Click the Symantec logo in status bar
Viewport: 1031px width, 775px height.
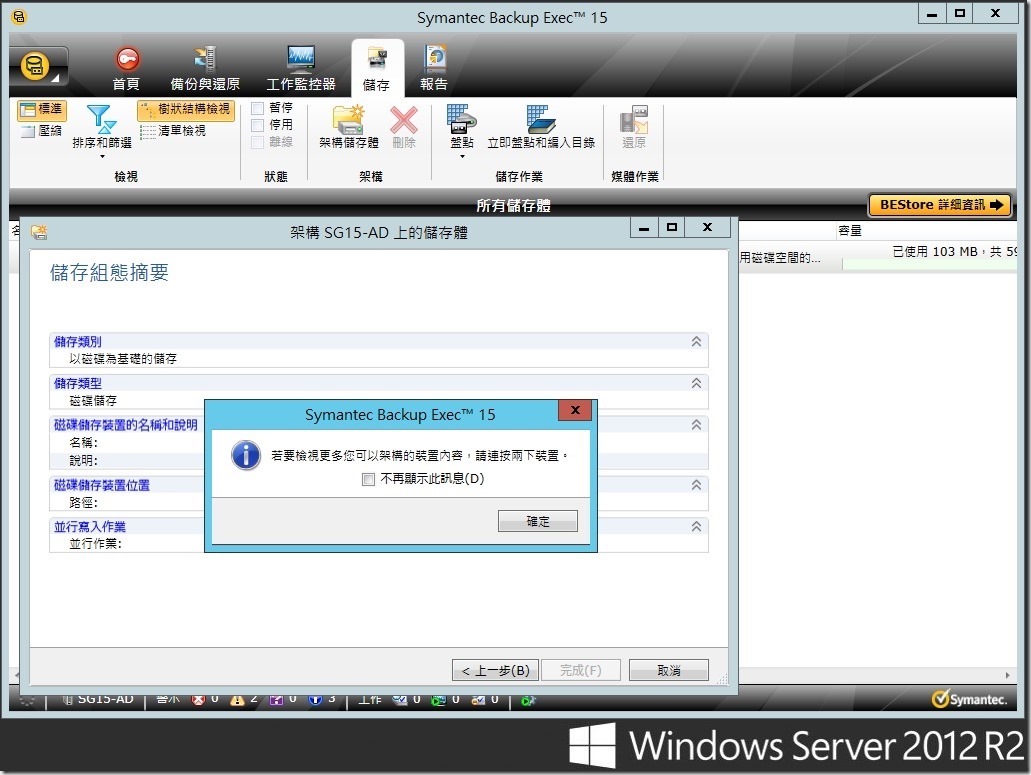pyautogui.click(x=969, y=699)
